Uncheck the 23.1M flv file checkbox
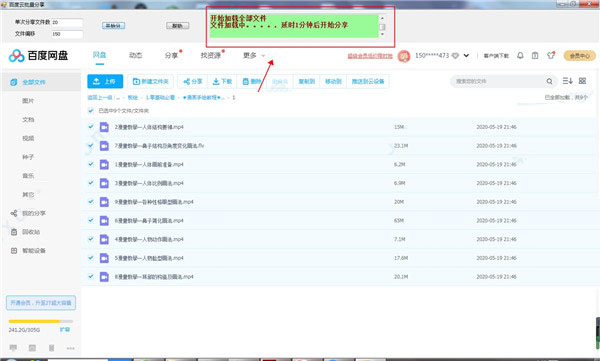600x361 pixels. click(91, 145)
